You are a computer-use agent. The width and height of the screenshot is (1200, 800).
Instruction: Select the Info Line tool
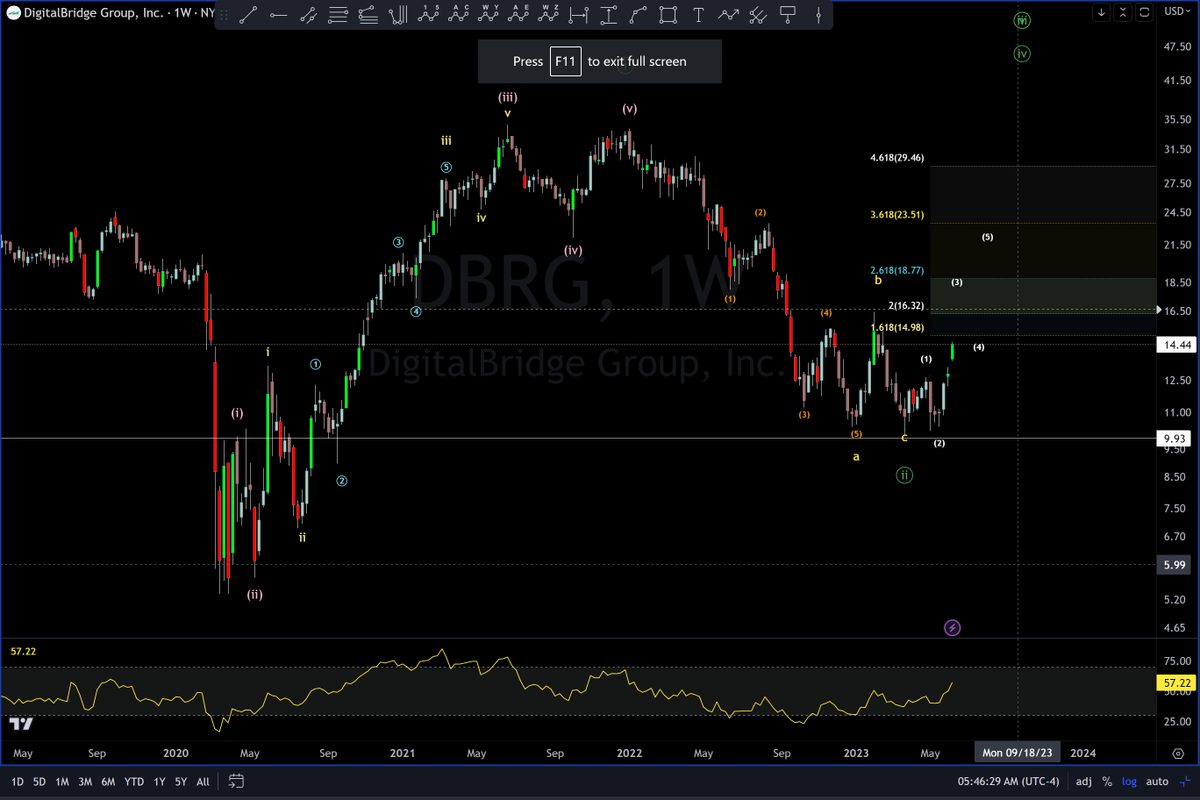(308, 14)
